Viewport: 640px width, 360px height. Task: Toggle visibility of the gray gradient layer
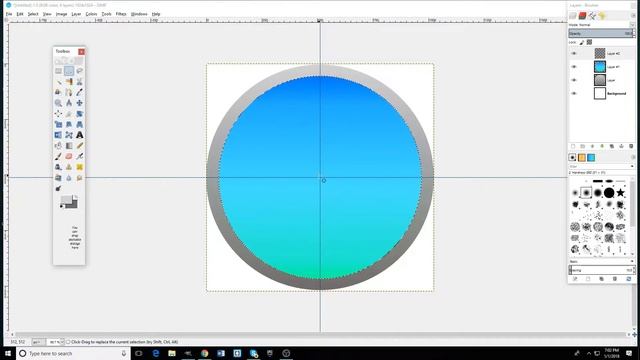(574, 80)
